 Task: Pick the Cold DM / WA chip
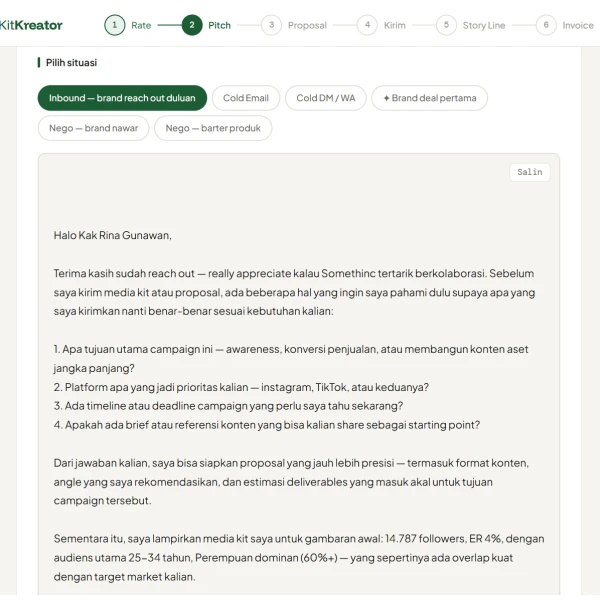(326, 98)
